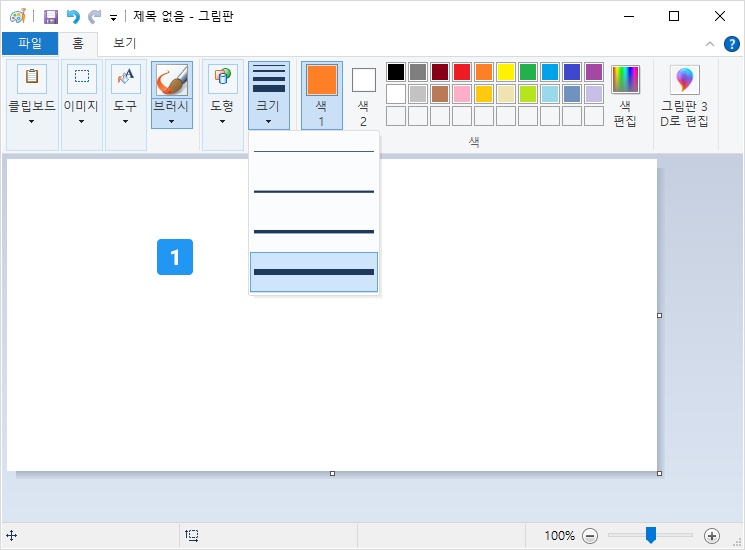Screen dimensions: 745x550
Task: Pick the purple color swatch
Action: [594, 72]
